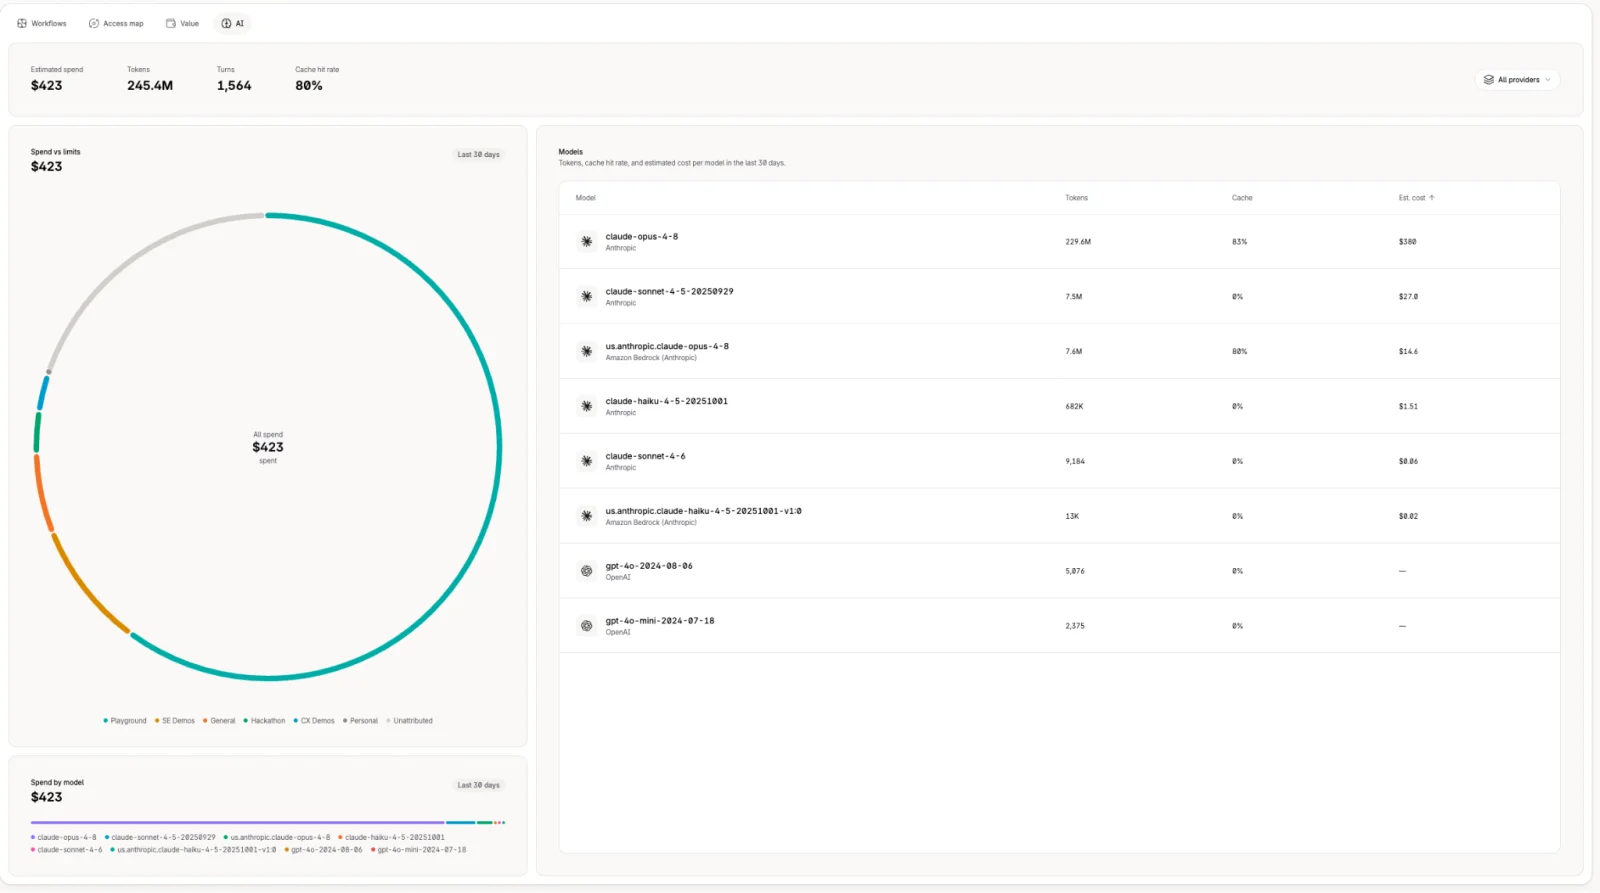Click the $27.0 cost cell
The width and height of the screenshot is (1600, 893).
pyautogui.click(x=1408, y=297)
